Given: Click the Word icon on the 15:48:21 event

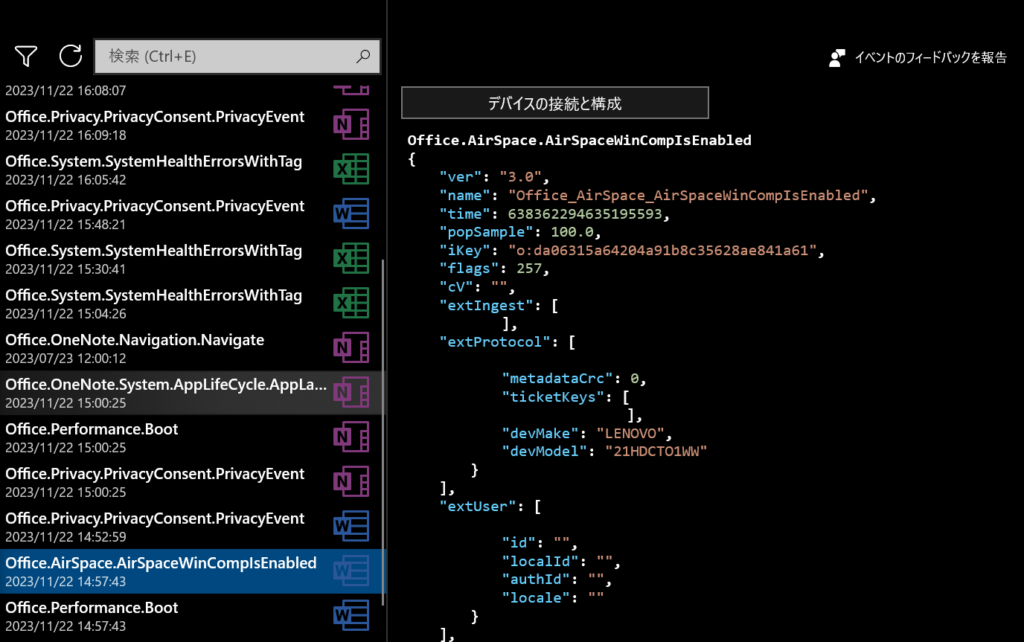Looking at the screenshot, I should tap(351, 214).
